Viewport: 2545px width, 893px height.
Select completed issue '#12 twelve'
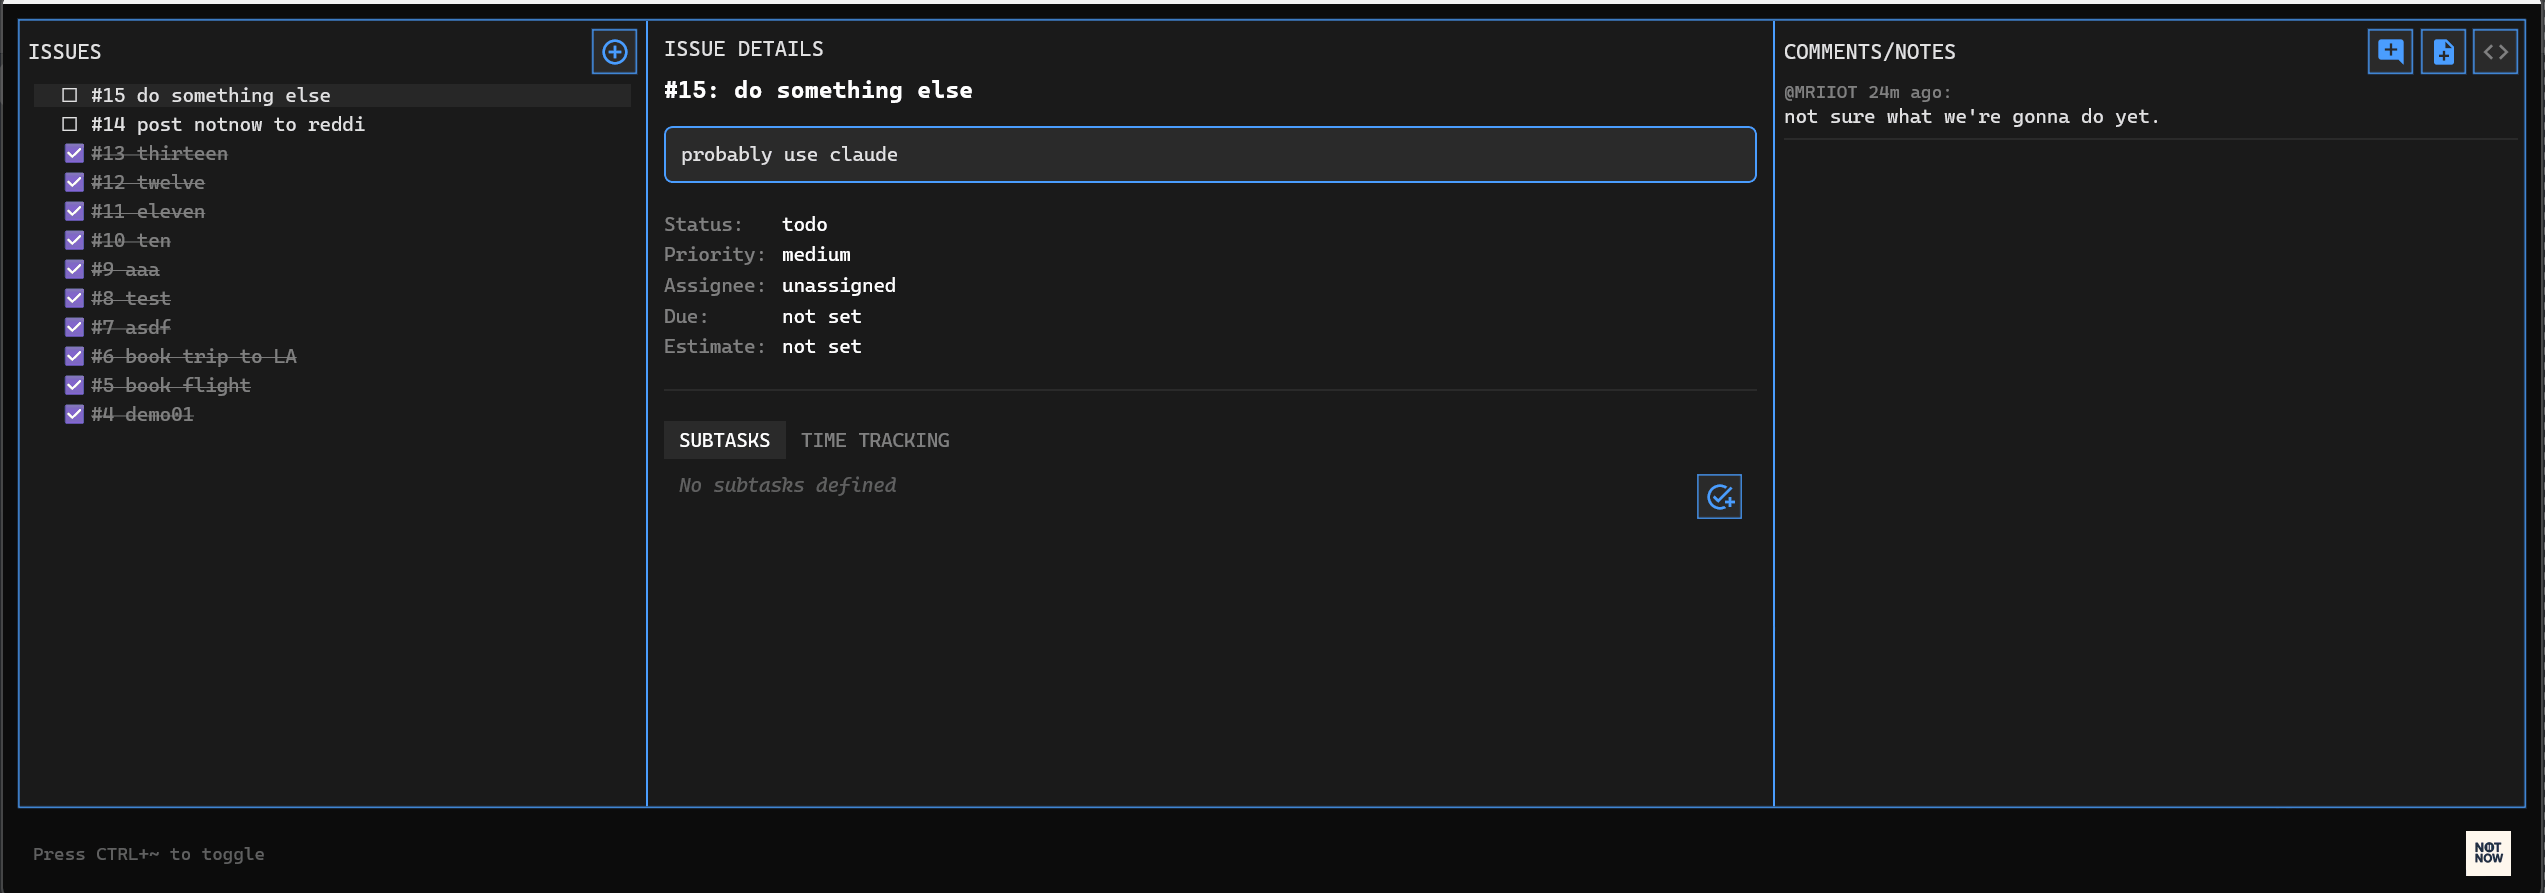[148, 182]
